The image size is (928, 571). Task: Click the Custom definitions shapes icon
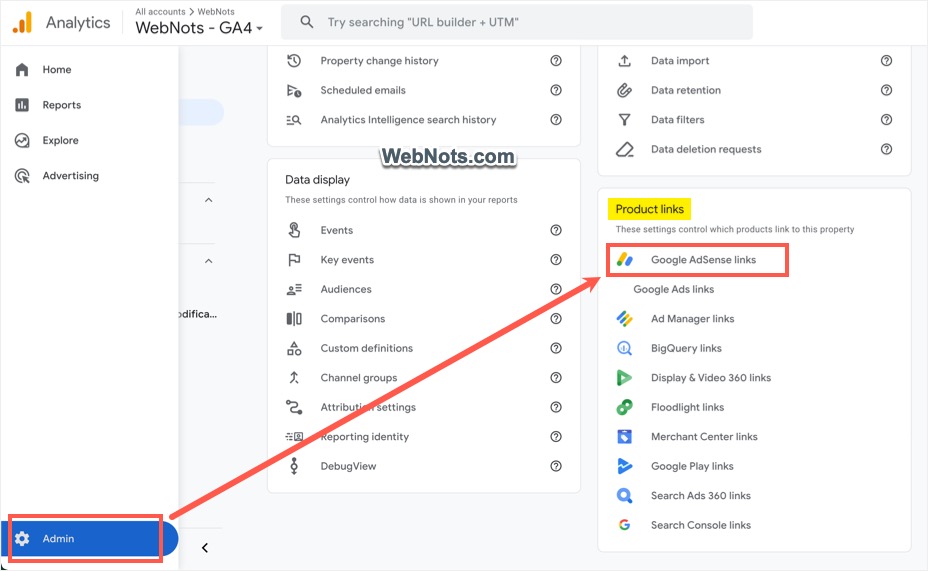[x=294, y=349]
